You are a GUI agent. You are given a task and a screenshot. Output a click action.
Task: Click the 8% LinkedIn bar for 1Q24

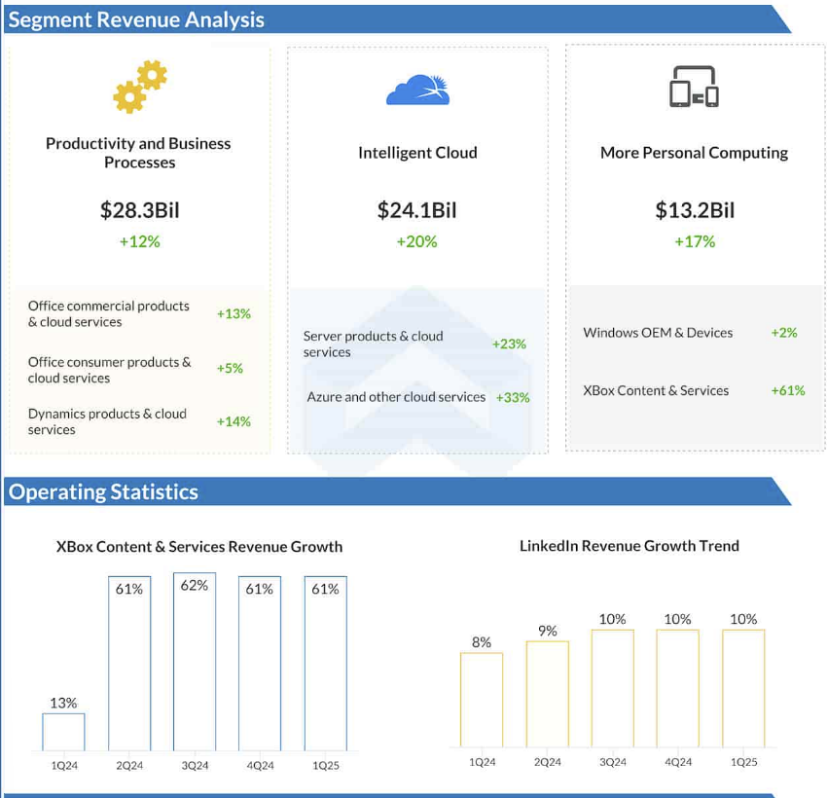(x=482, y=700)
